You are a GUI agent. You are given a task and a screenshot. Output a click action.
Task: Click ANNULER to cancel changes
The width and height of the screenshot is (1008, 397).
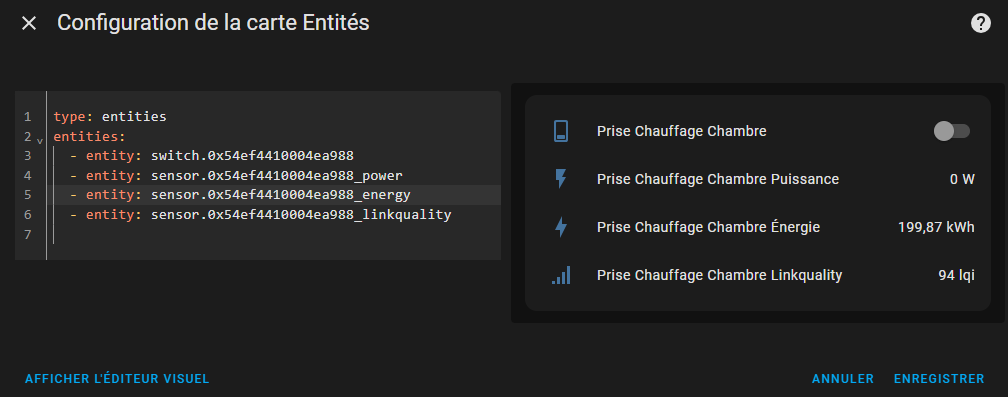843,379
